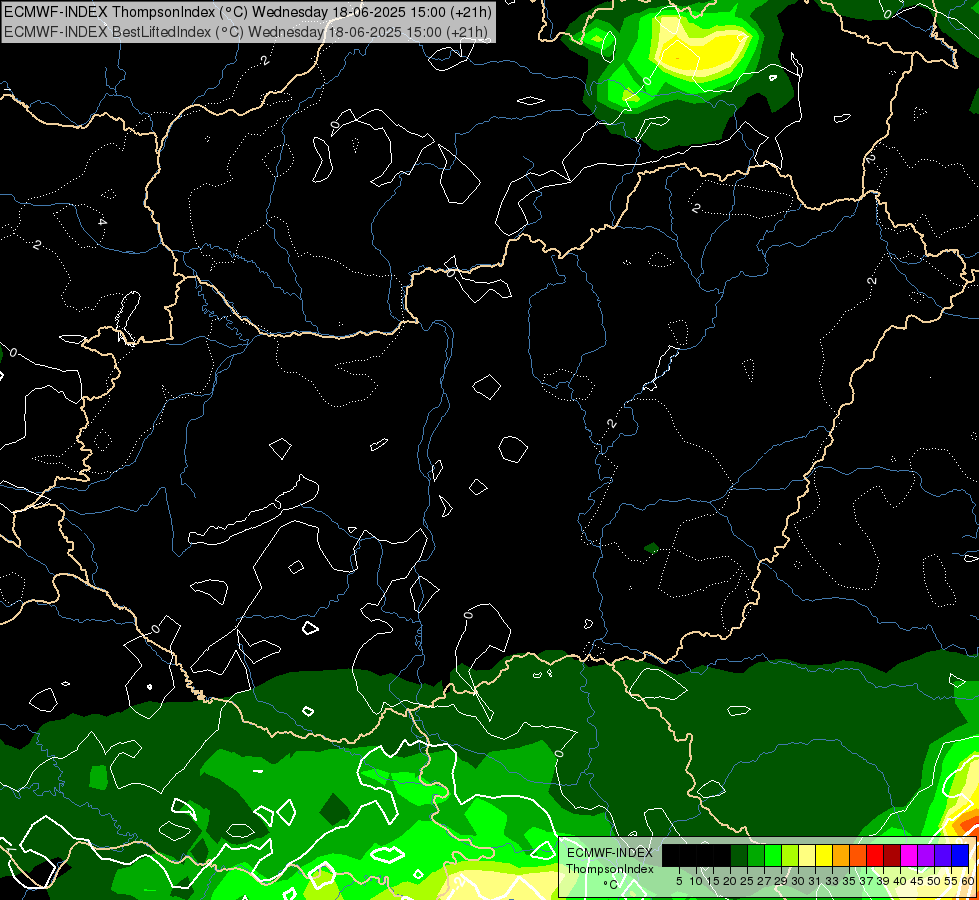The image size is (979, 900).
Task: Click the legend tick value "45"
Action: (917, 881)
